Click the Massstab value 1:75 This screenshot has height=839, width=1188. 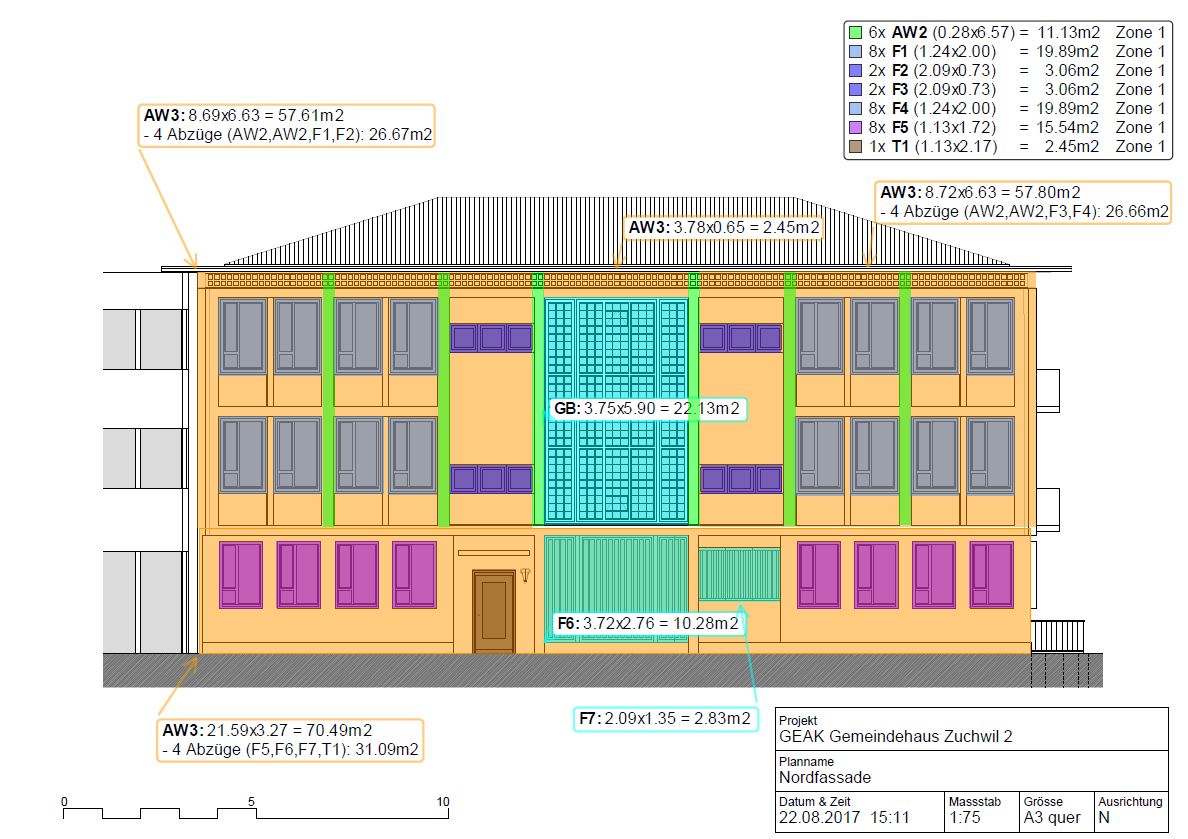(964, 817)
